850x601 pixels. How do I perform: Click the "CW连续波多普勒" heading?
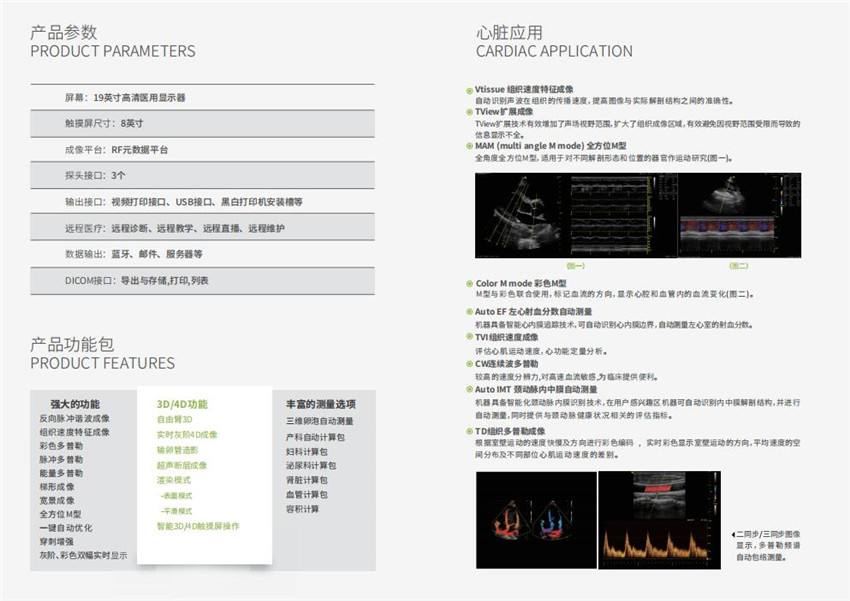click(x=507, y=364)
